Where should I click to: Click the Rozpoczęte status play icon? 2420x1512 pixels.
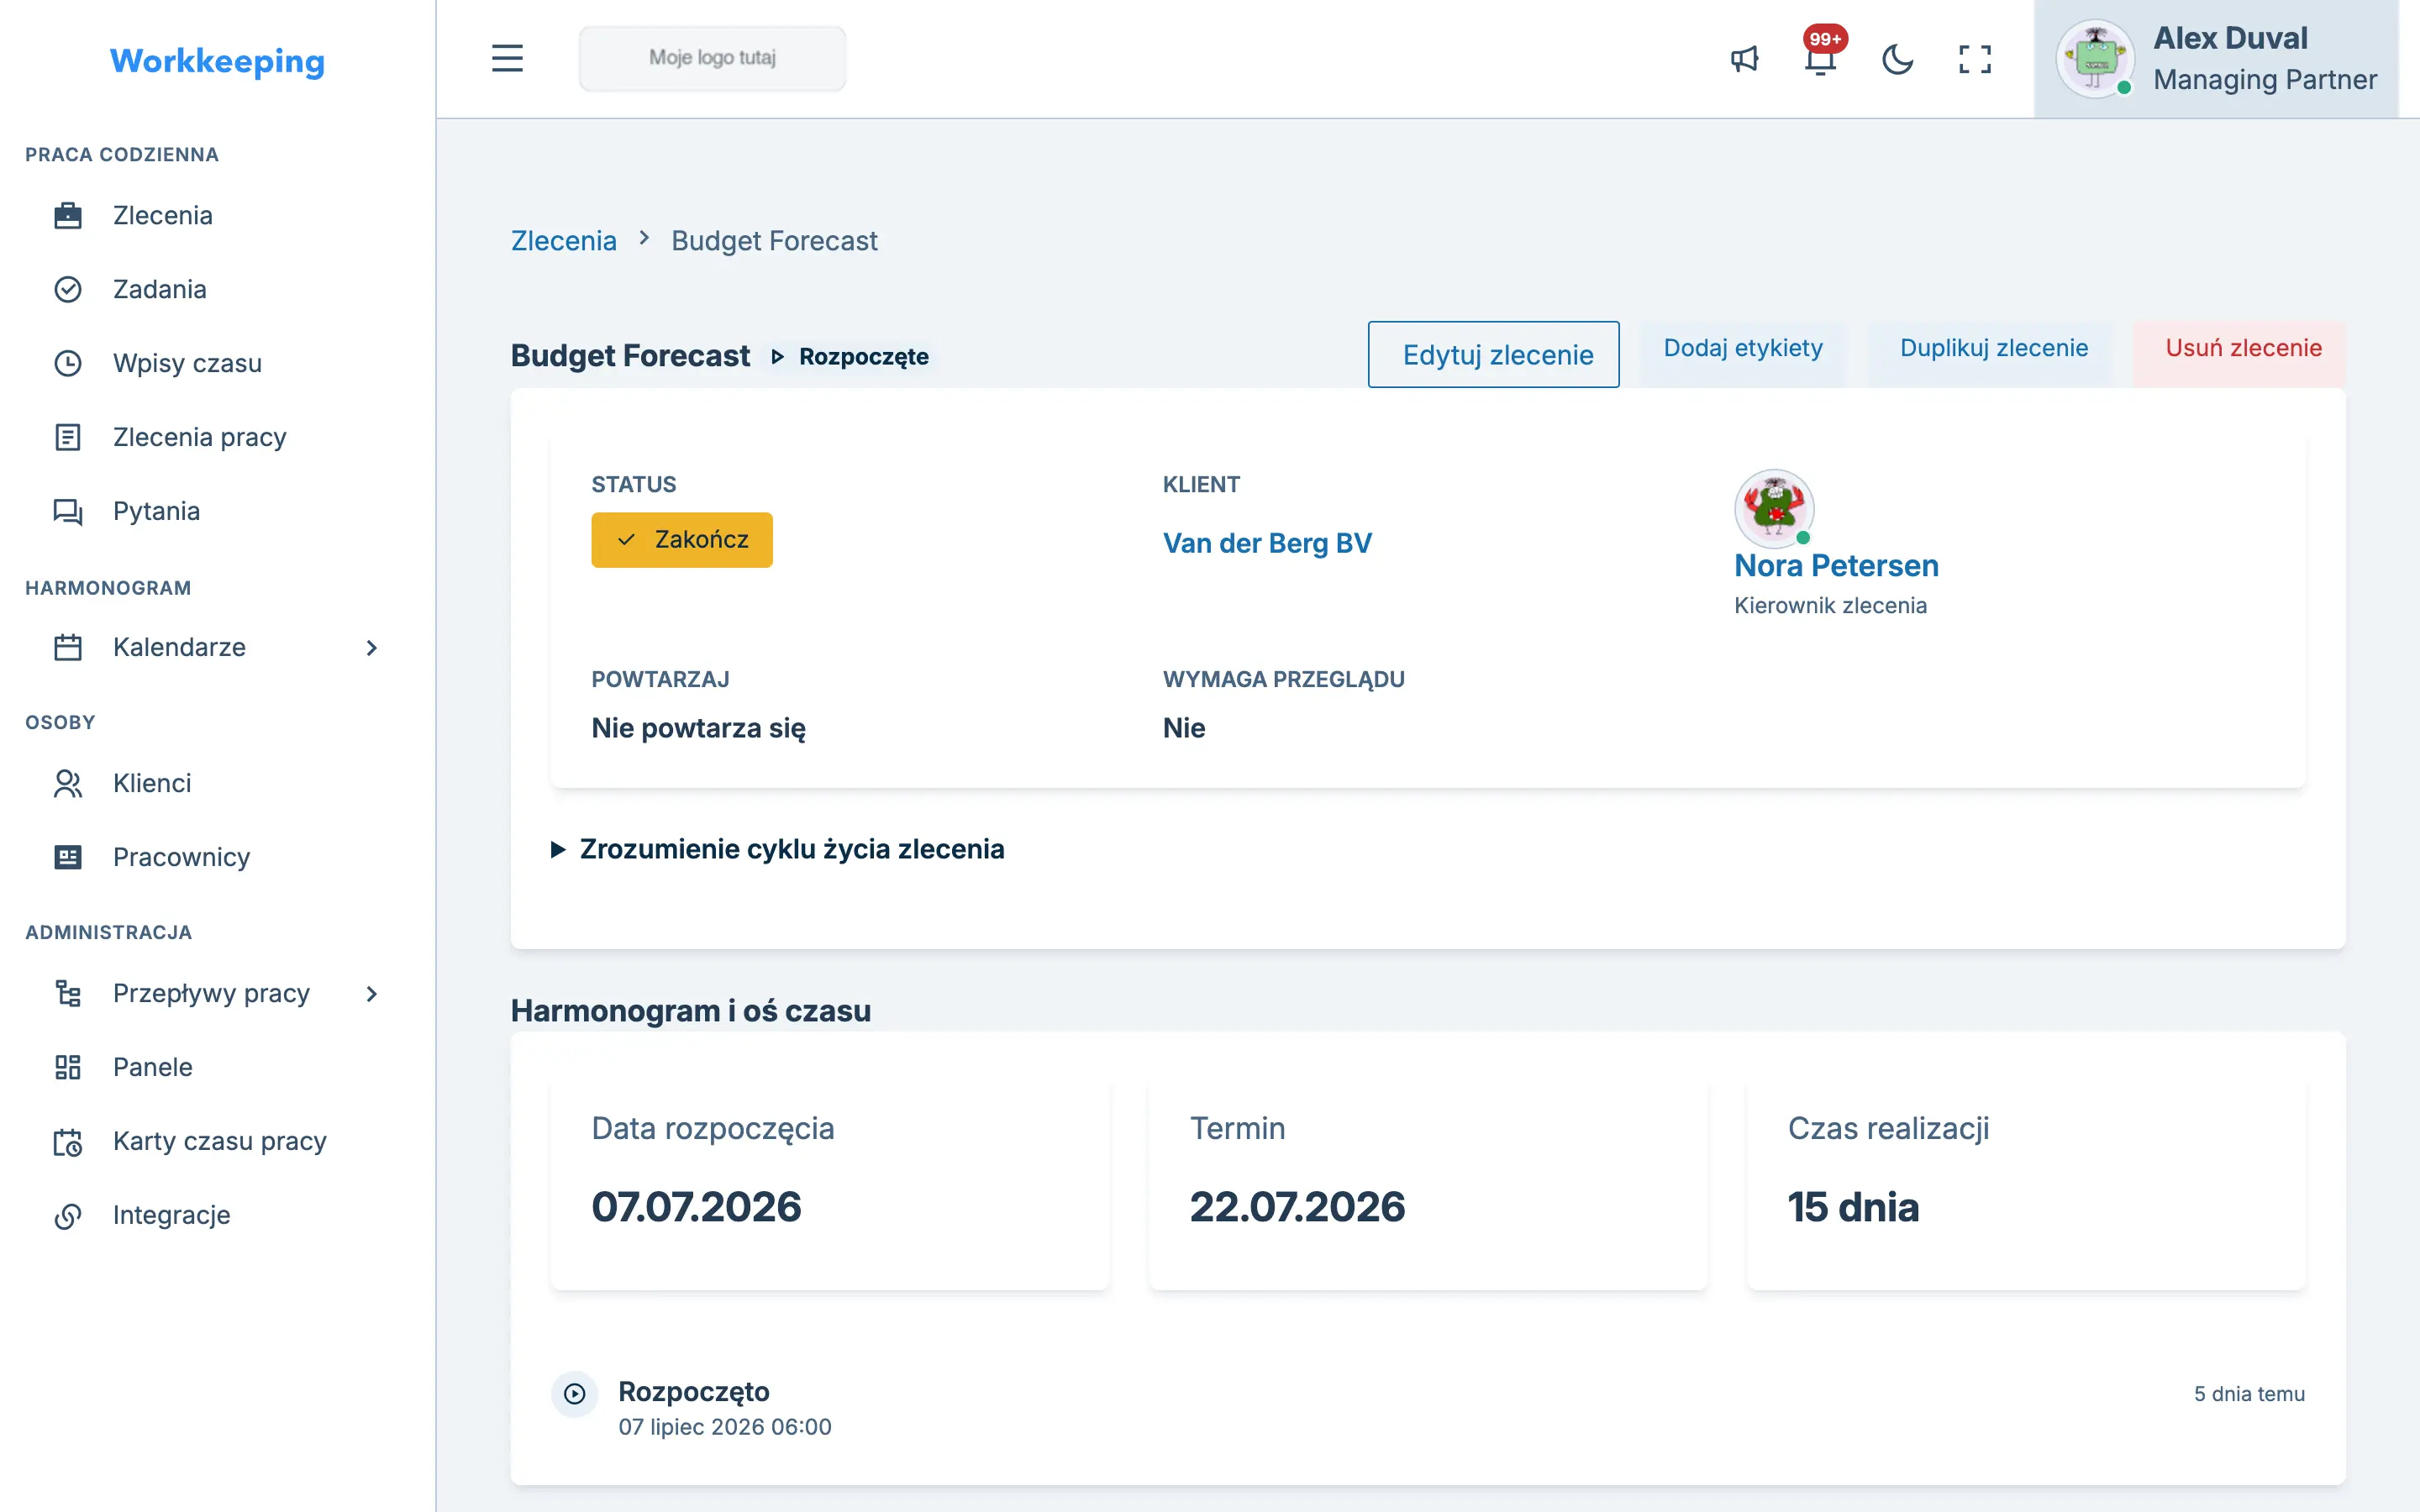(x=777, y=356)
